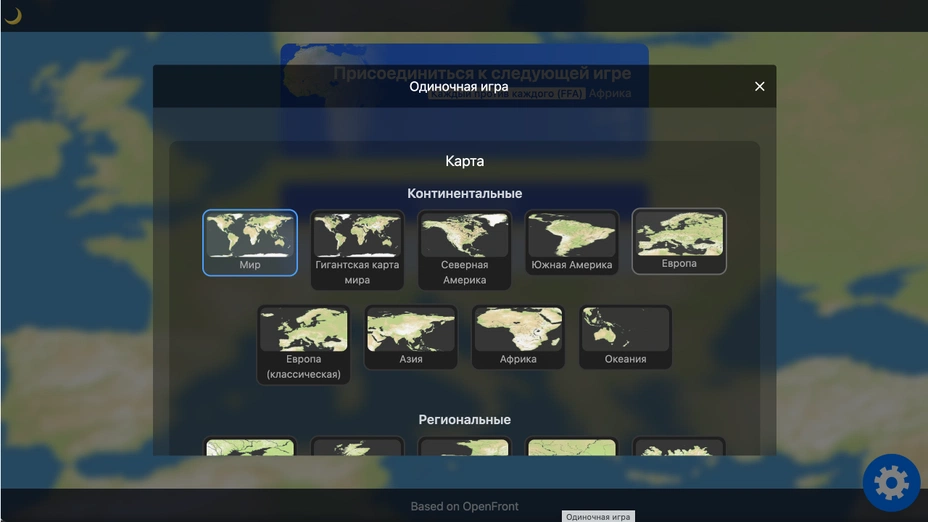This screenshot has width=928, height=522.
Task: Select the leftmost map under Региональные
Action: pyautogui.click(x=250, y=447)
